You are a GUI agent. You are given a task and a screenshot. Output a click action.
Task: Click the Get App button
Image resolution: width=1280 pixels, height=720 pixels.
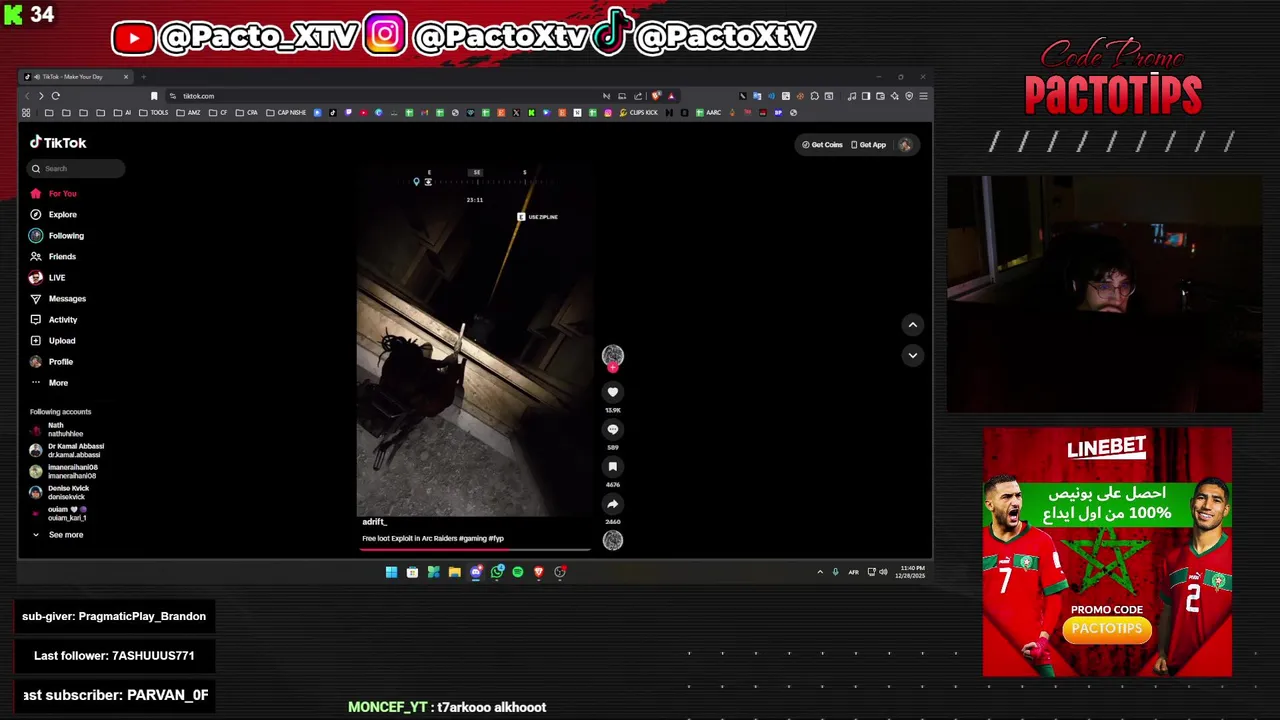pyautogui.click(x=868, y=145)
